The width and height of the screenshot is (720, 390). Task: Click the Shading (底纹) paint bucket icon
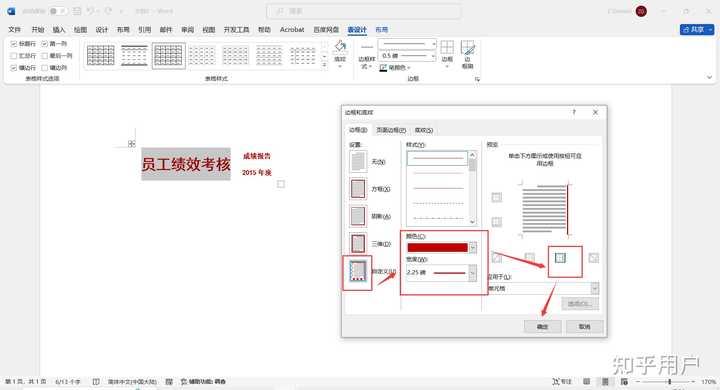pos(340,46)
